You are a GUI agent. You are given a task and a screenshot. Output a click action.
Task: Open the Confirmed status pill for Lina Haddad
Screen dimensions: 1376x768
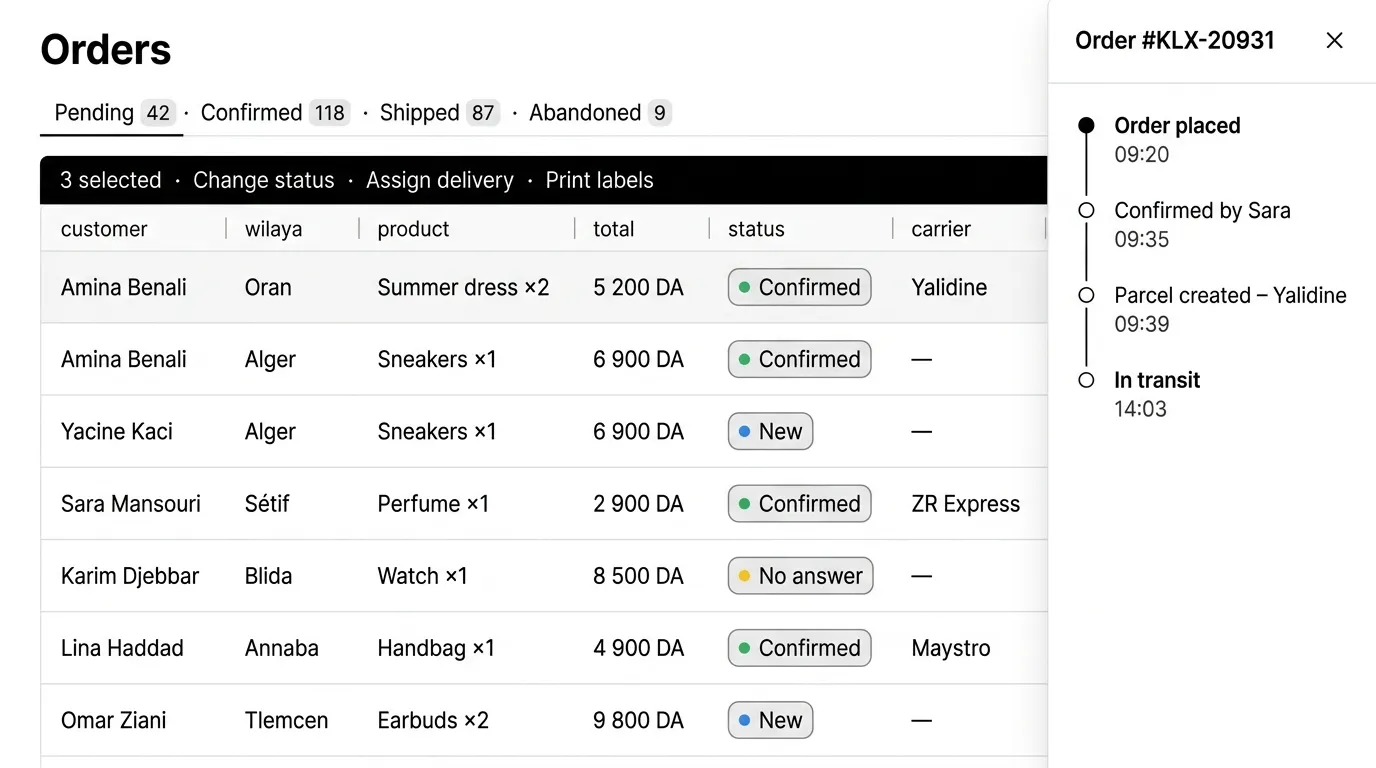pyautogui.click(x=800, y=648)
